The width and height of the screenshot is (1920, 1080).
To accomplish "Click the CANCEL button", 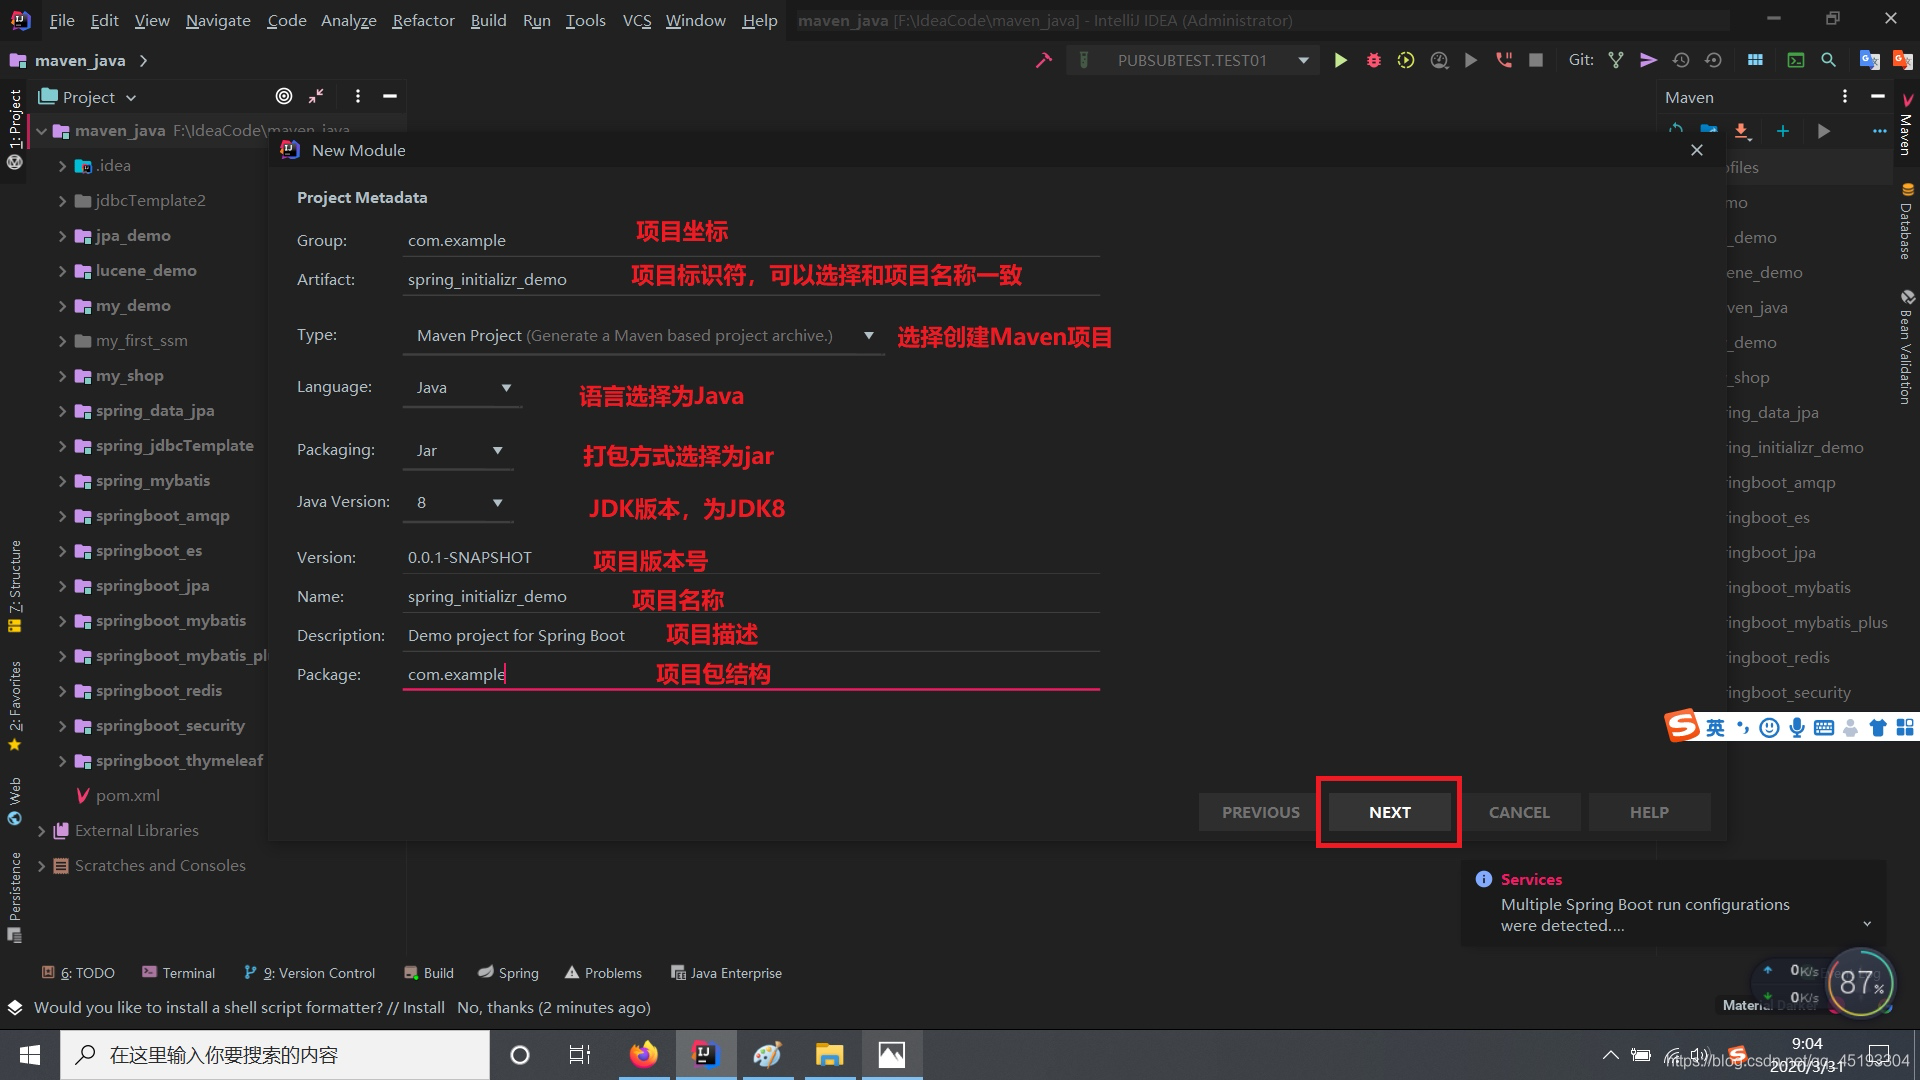I will pos(1519,811).
